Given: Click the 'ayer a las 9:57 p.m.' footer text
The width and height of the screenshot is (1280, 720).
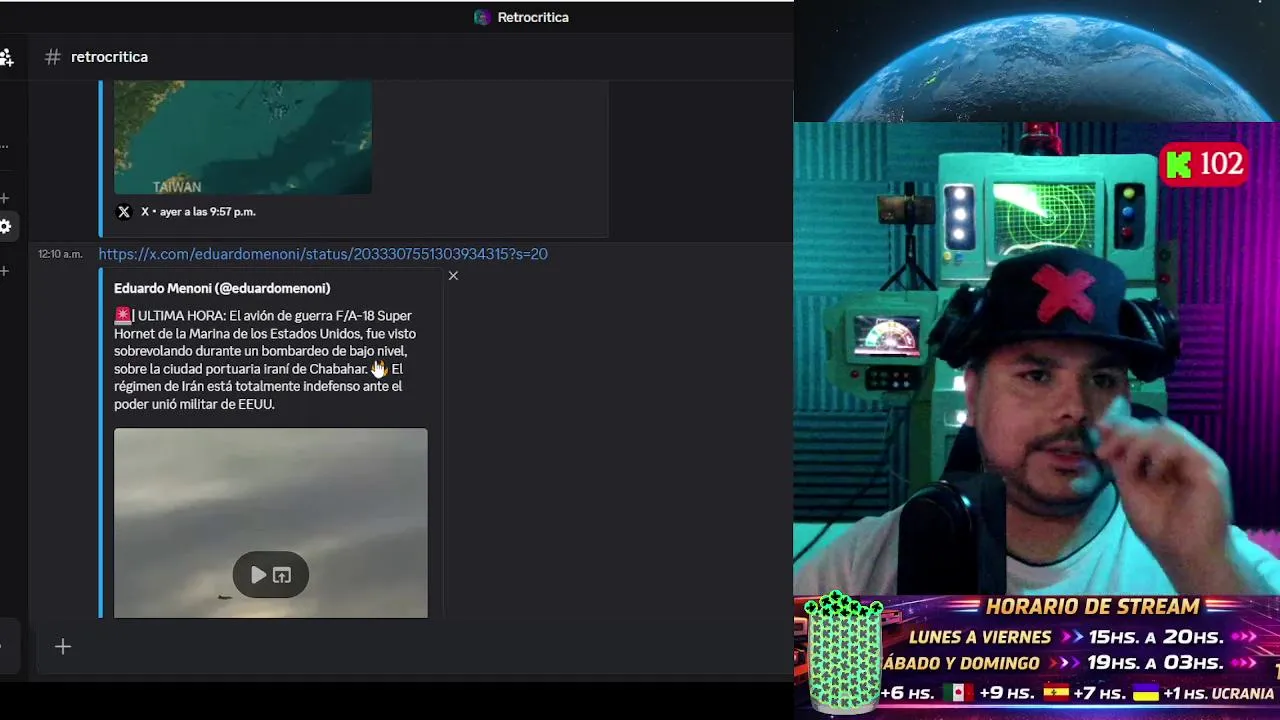Looking at the screenshot, I should pos(206,212).
